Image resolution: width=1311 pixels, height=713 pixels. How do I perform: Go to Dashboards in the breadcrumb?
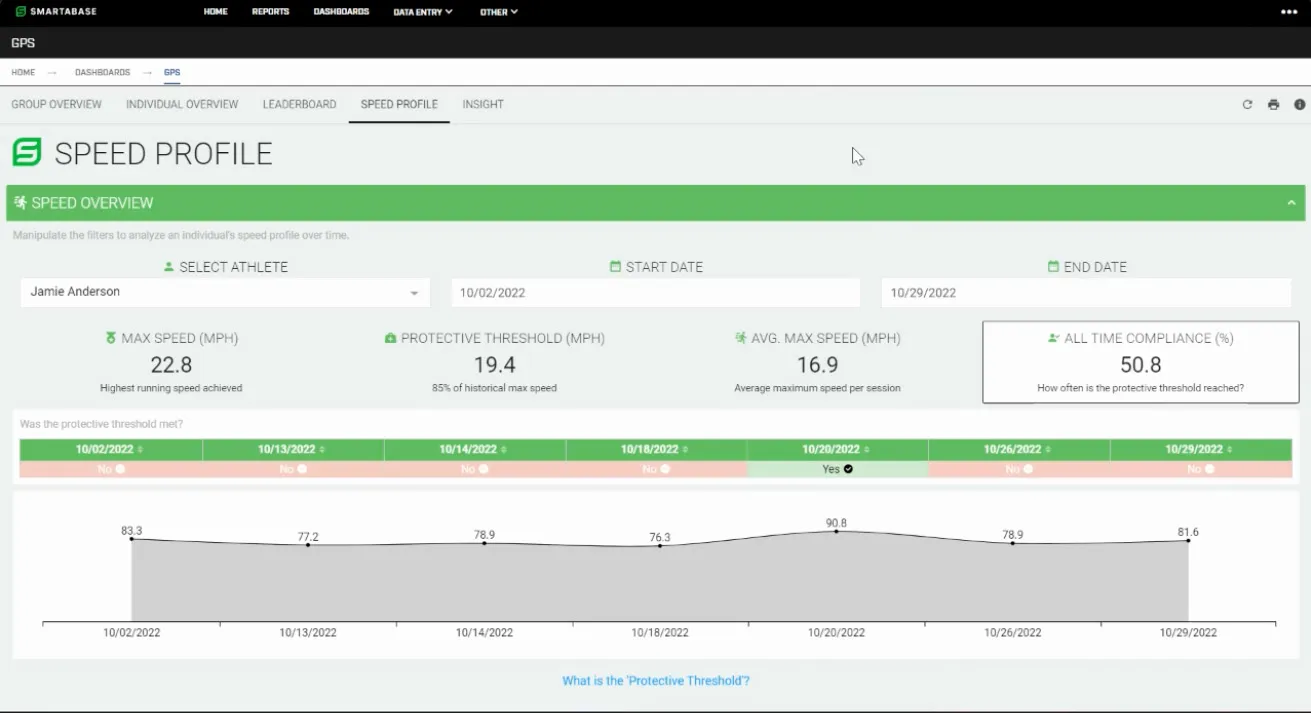point(102,73)
